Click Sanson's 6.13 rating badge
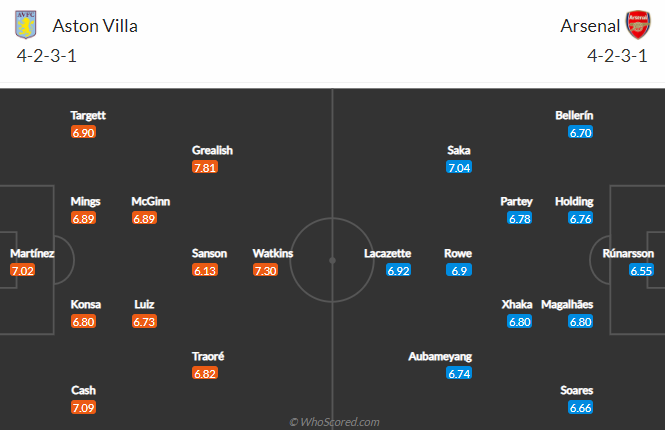 [x=205, y=270]
